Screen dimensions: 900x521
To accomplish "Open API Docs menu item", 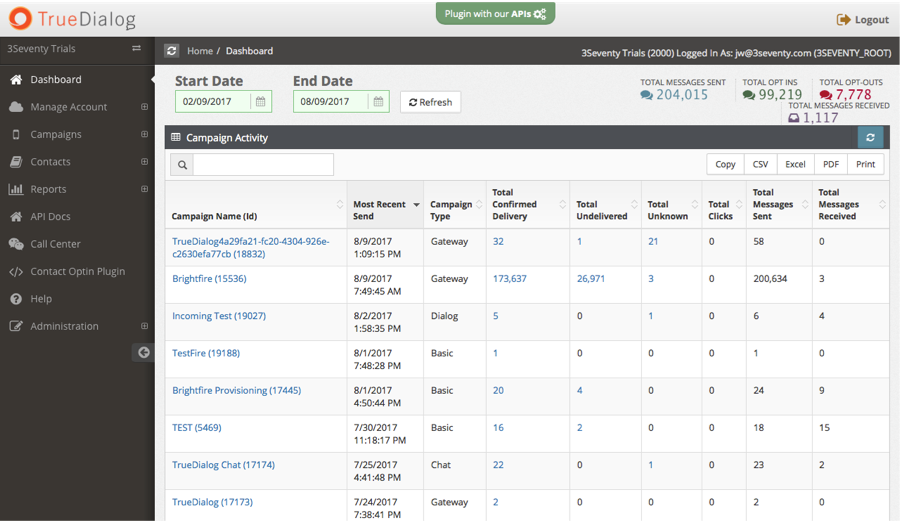I will (51, 216).
